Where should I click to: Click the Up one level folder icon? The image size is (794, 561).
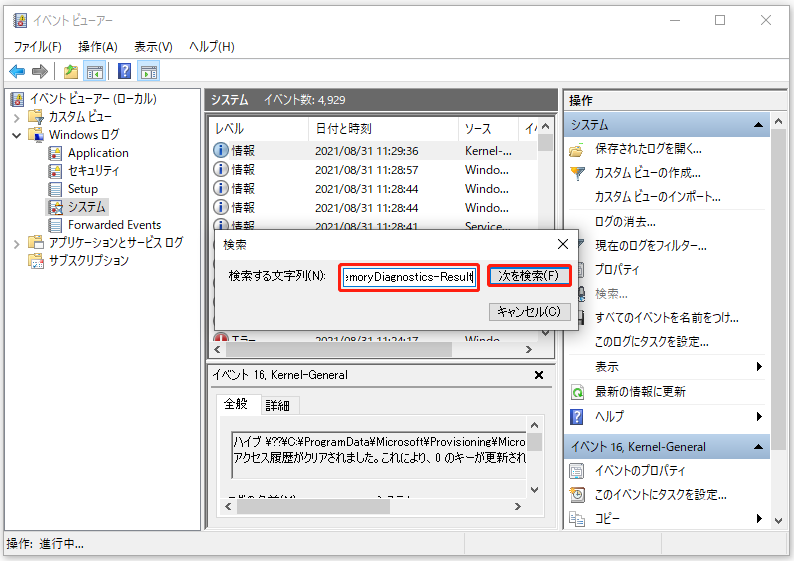click(71, 71)
